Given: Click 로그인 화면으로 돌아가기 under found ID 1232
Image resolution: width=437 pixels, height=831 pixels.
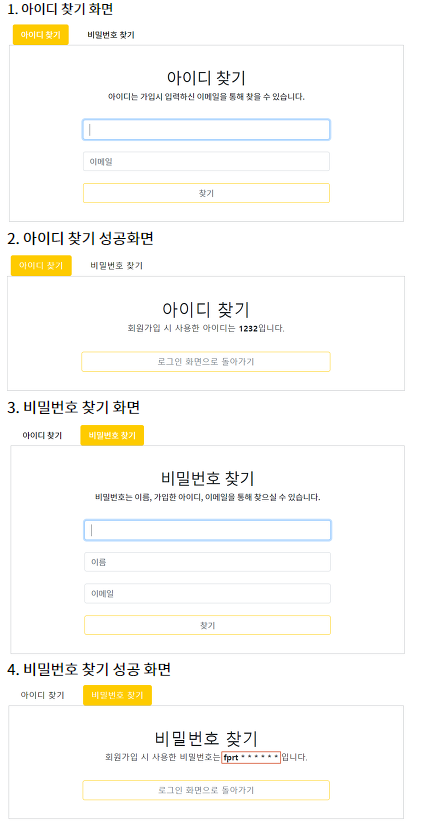Looking at the screenshot, I should point(206,361).
